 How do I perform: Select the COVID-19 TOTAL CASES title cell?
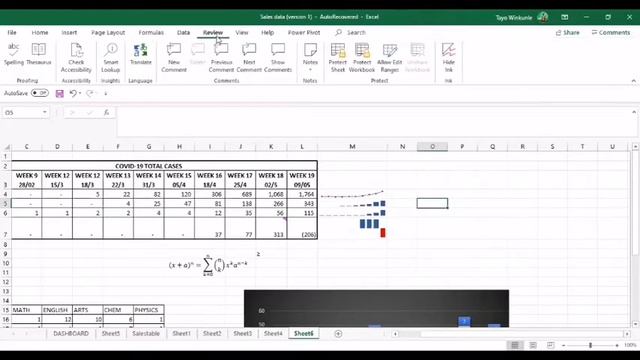[164, 166]
